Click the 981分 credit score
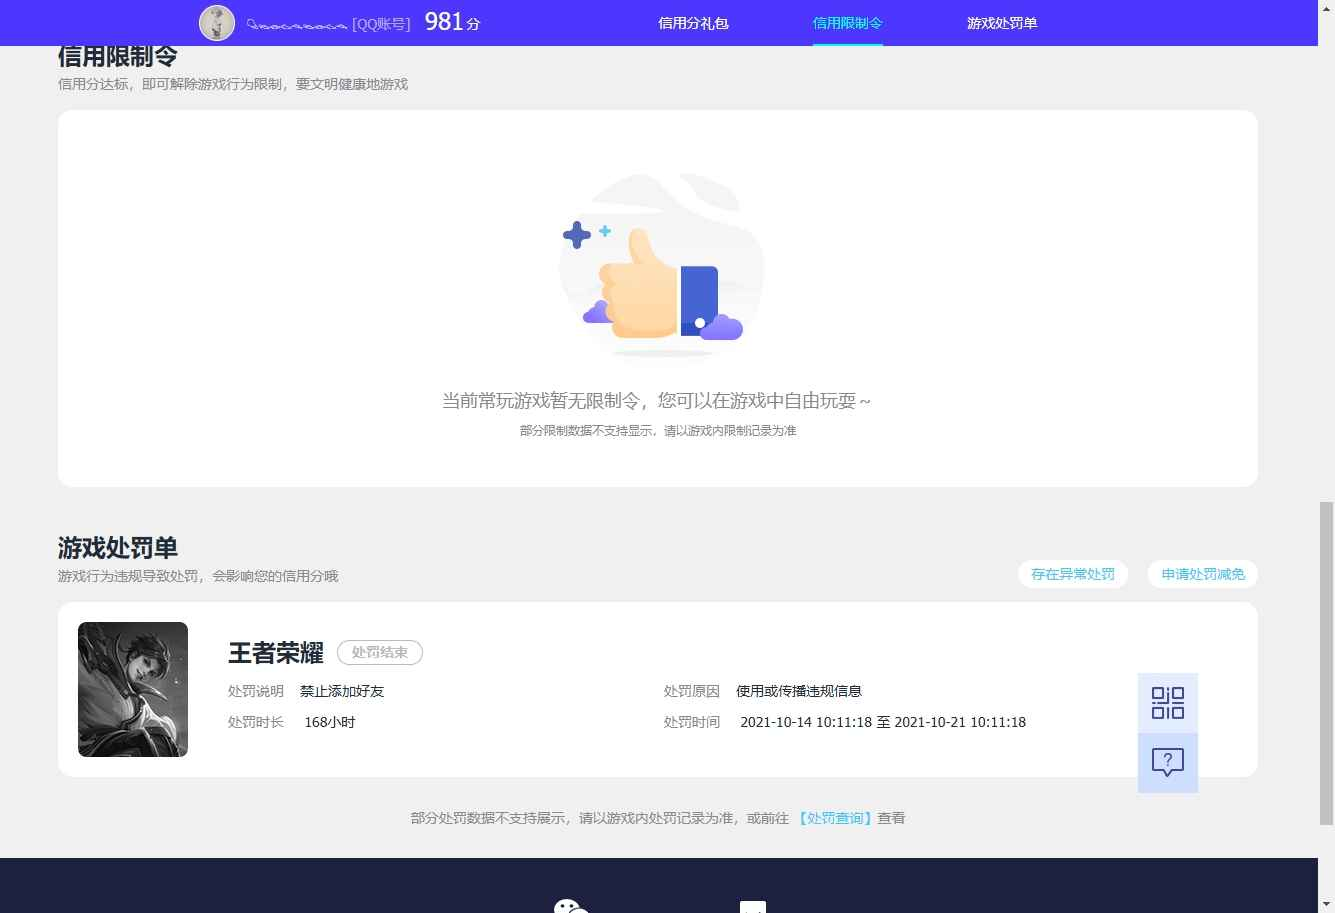This screenshot has height=913, width=1335. [x=452, y=22]
